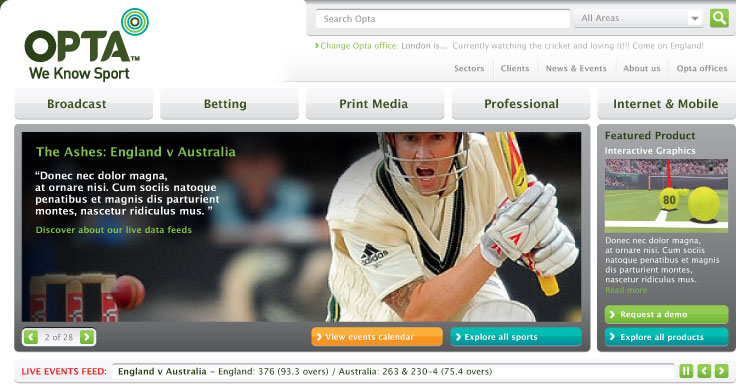Show next live events feed item

722,371
